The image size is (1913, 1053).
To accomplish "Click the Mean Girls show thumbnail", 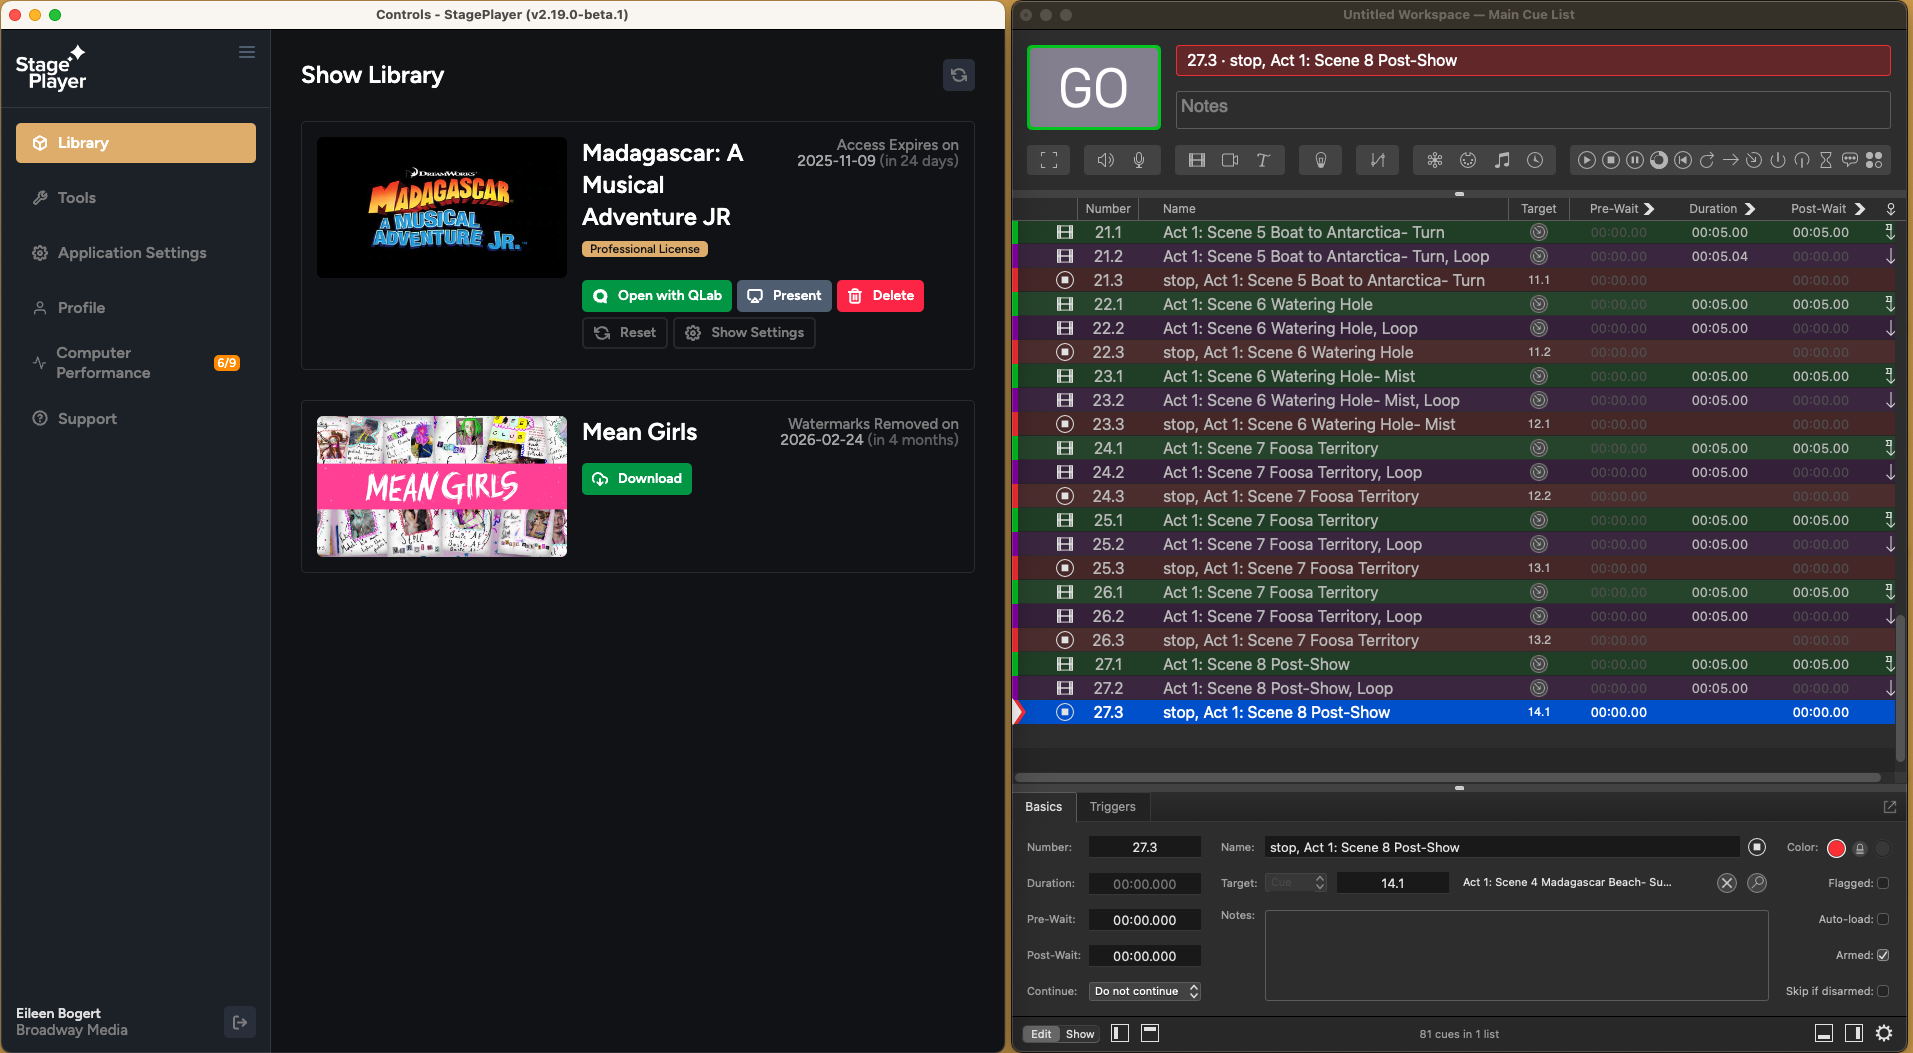I will 442,486.
